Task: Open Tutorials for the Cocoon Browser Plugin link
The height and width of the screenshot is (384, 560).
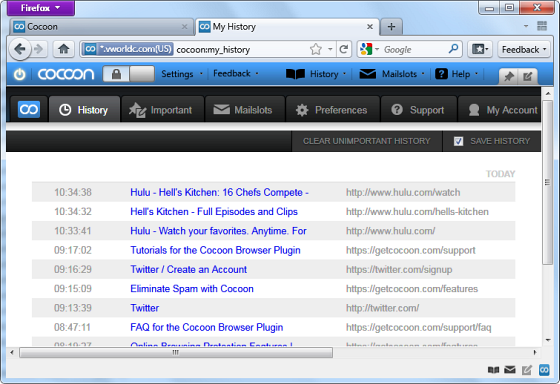Action: pyautogui.click(x=215, y=250)
